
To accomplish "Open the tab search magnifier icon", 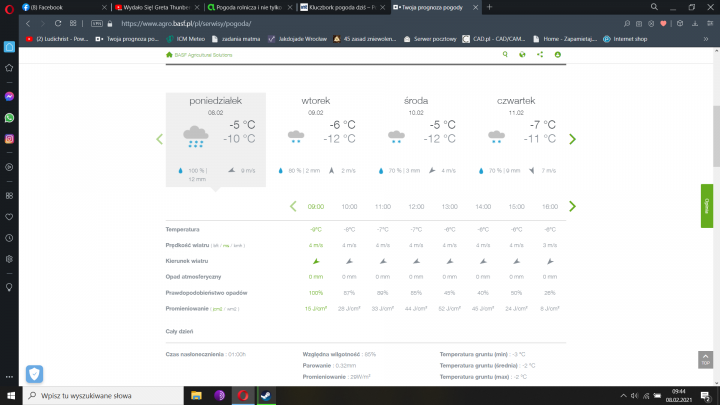I will pos(654,7).
